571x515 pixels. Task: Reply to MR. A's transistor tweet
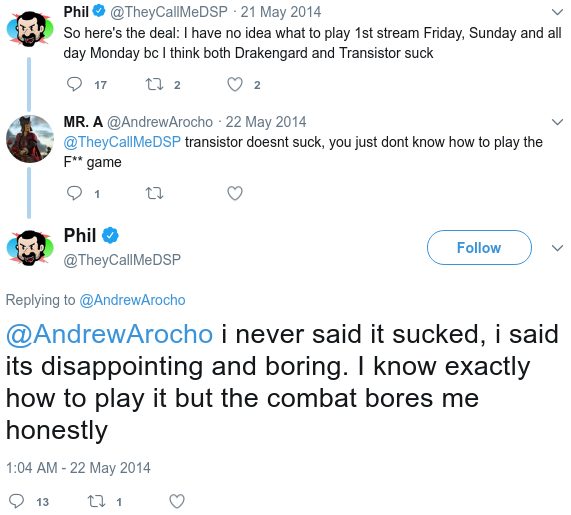(x=74, y=193)
